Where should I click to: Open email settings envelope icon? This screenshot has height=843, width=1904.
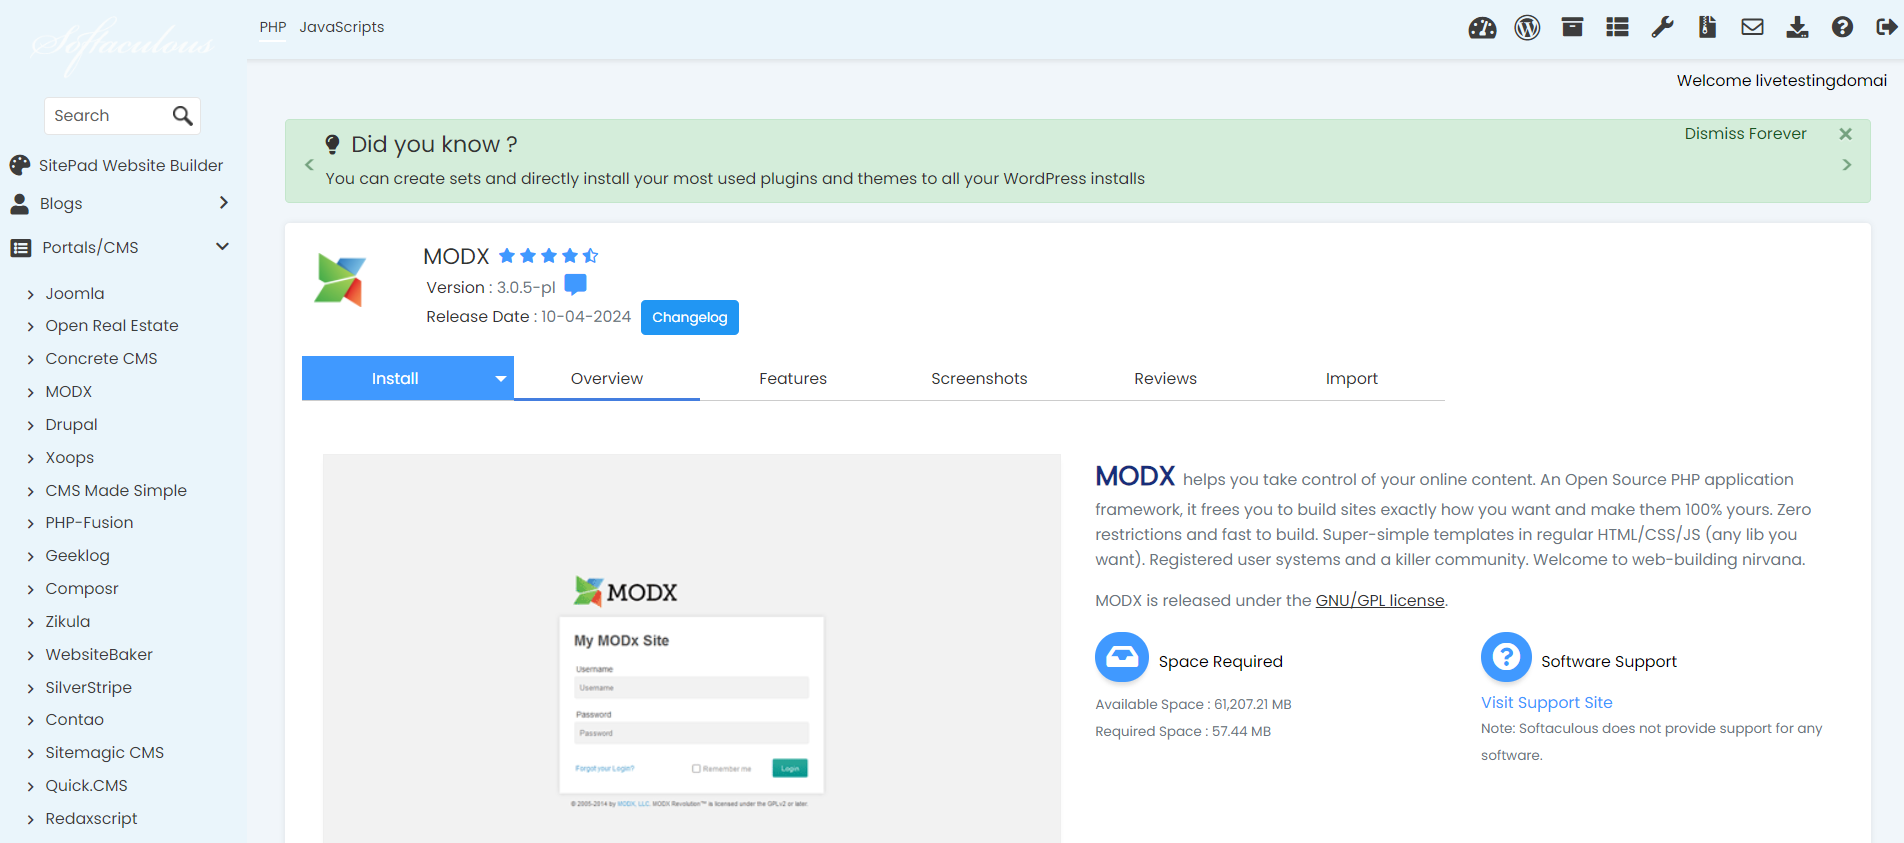(1752, 27)
